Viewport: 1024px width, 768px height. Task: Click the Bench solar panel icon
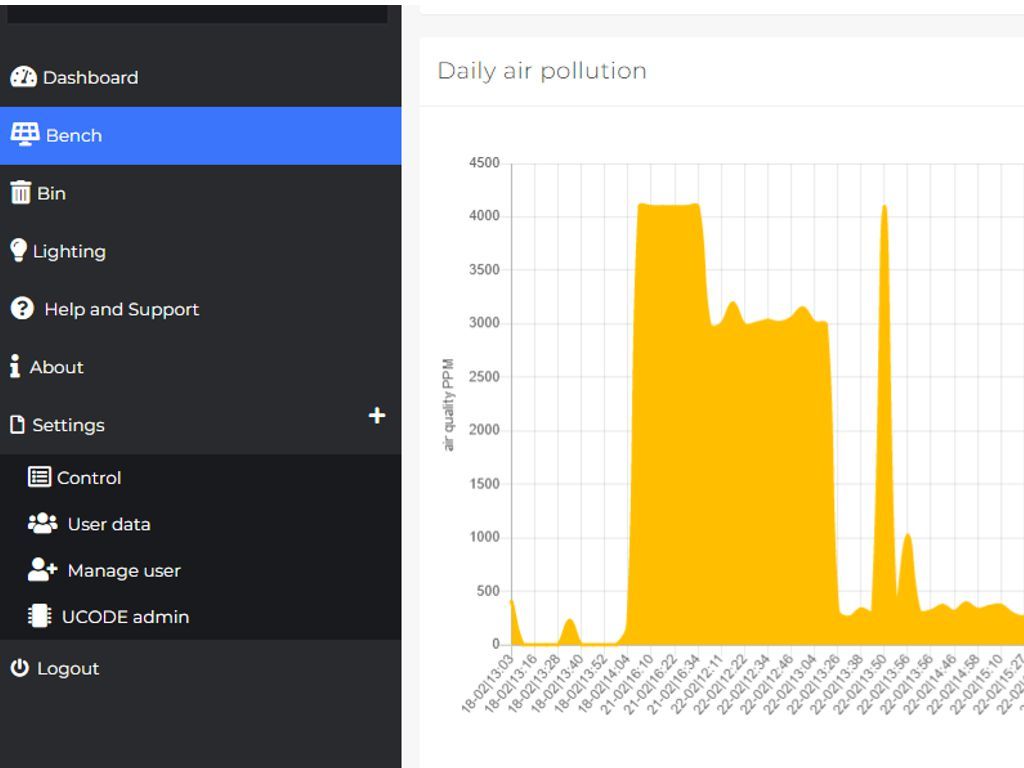point(22,134)
